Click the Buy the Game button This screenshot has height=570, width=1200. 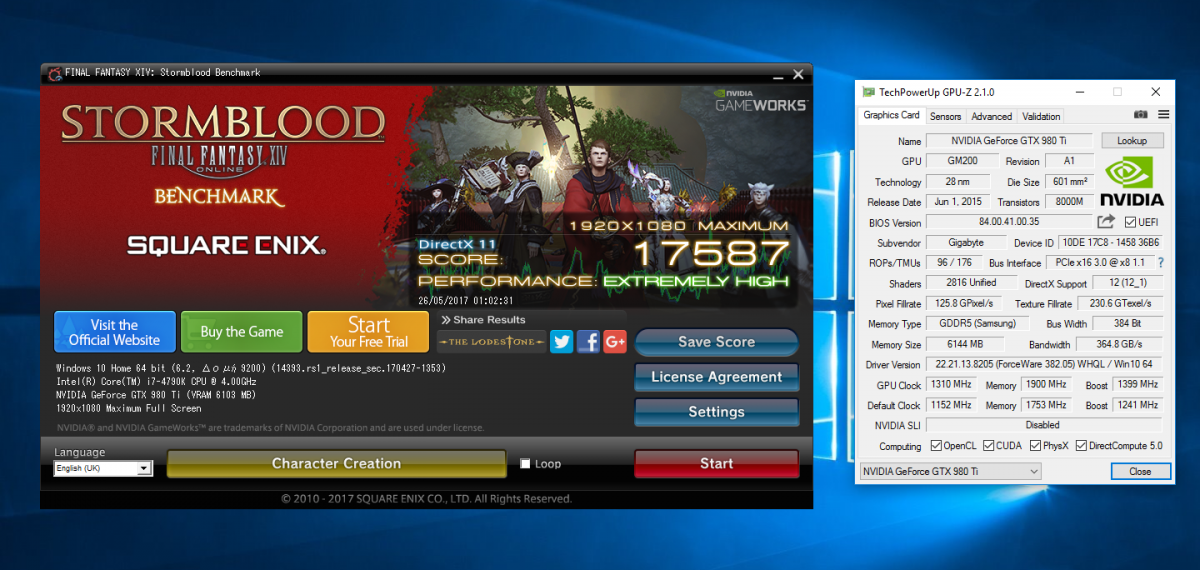241,332
